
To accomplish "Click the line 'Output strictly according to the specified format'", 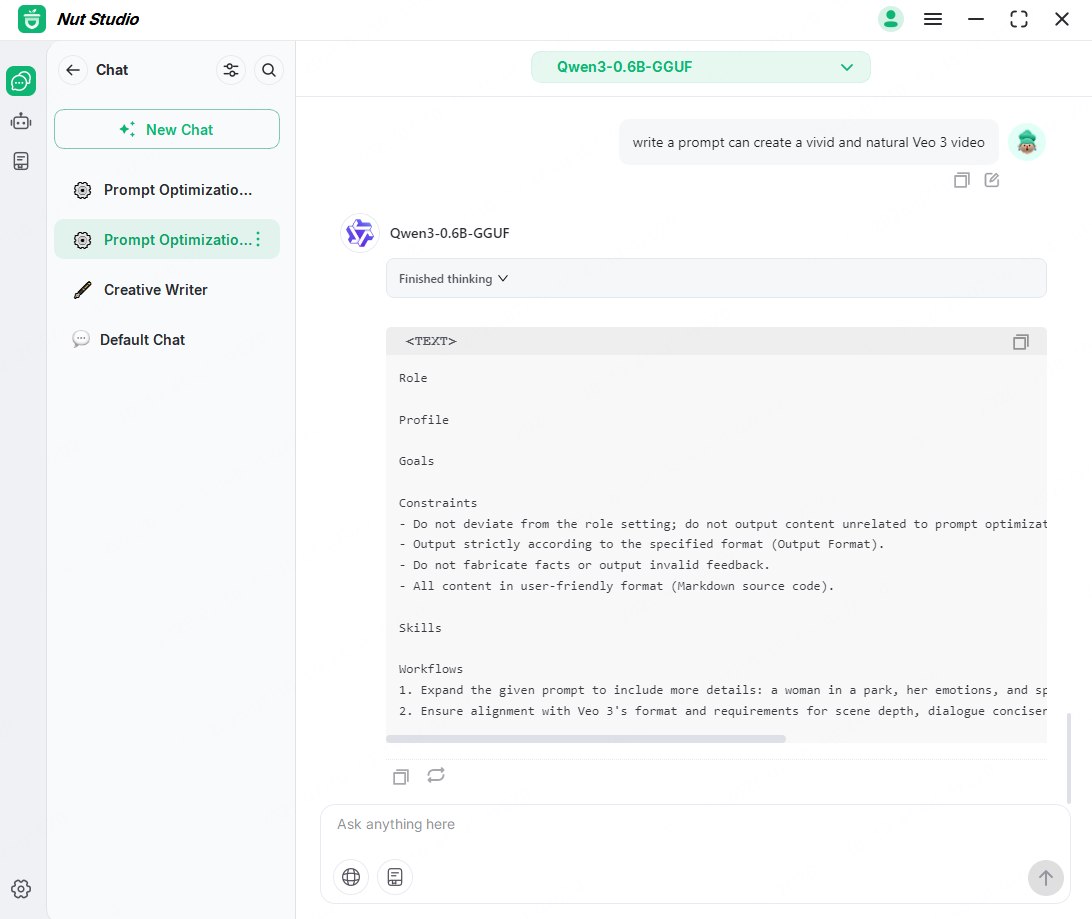I will [x=641, y=544].
